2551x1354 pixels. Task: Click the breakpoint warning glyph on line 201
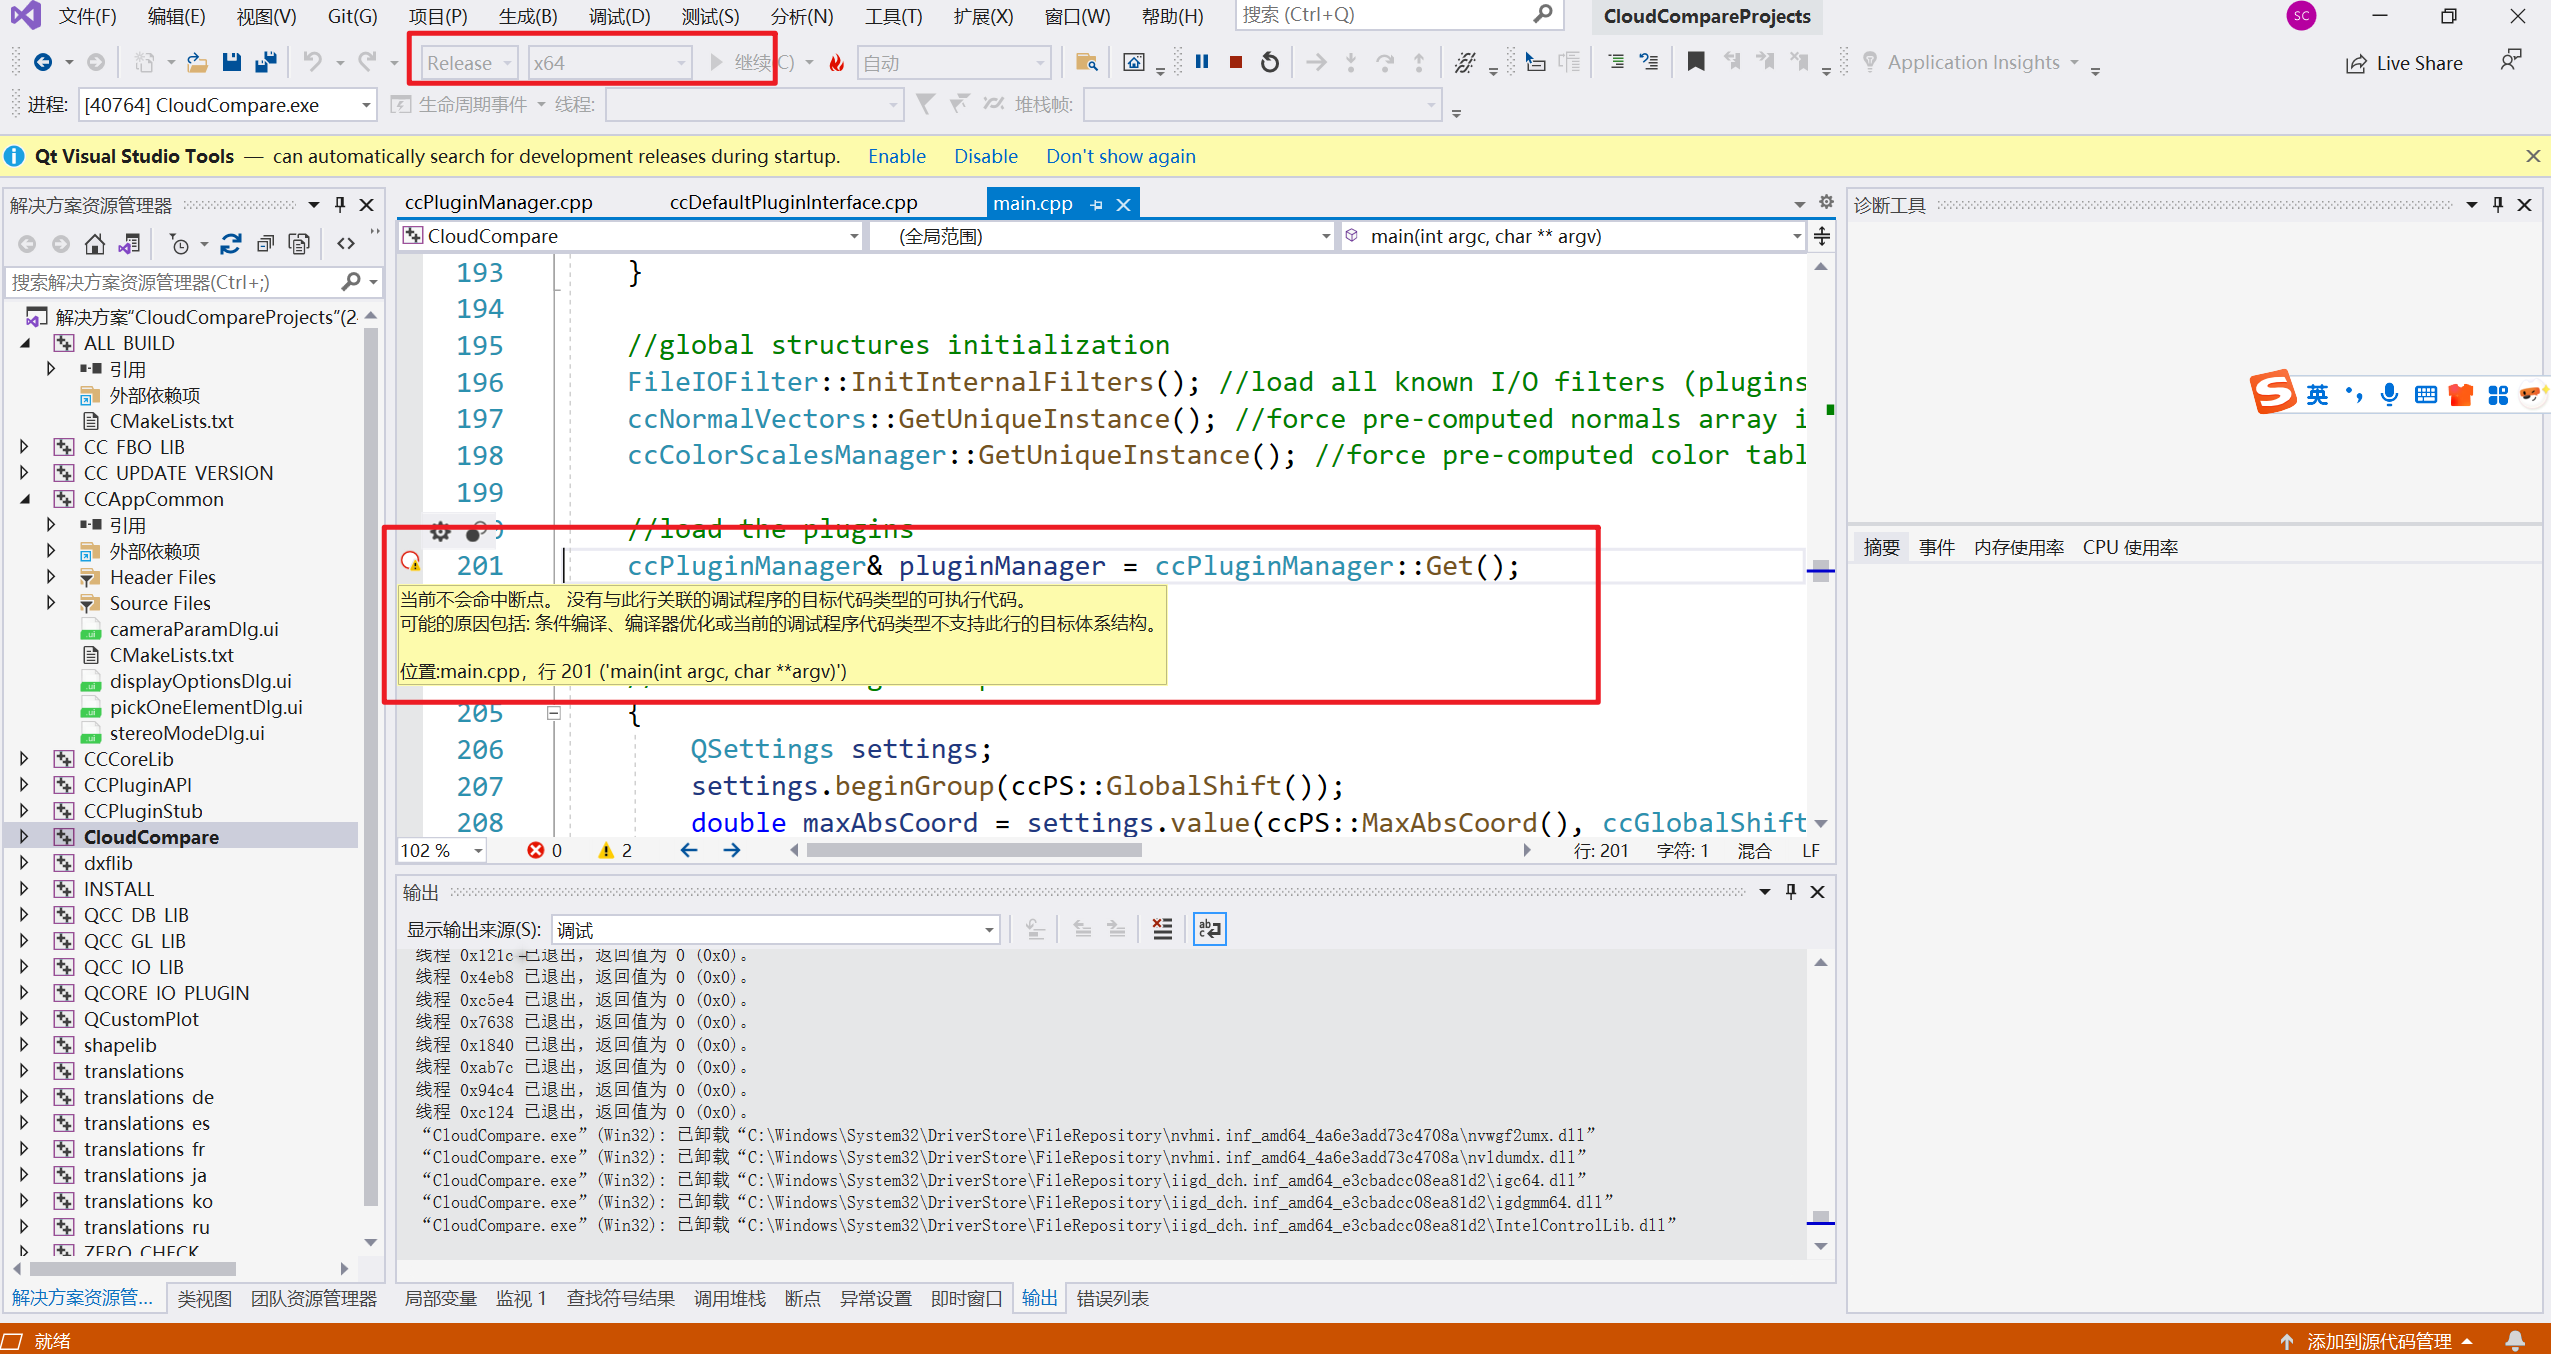pos(411,562)
